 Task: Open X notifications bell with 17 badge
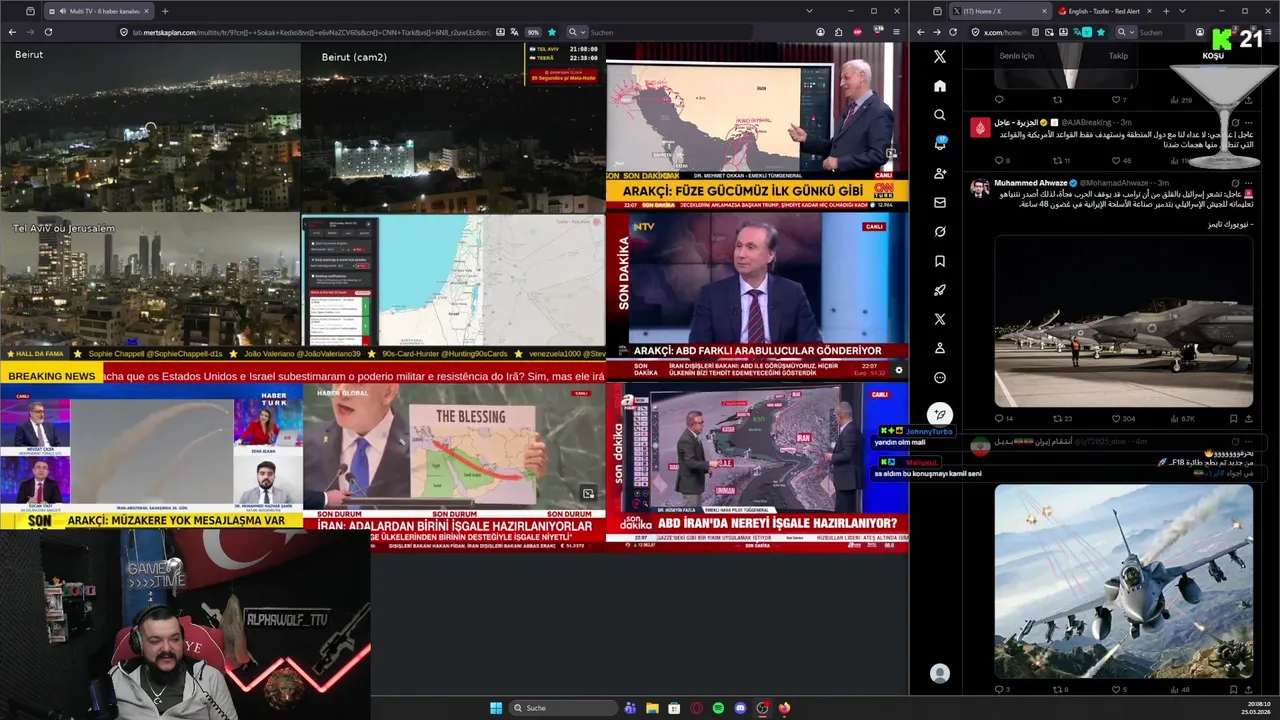click(x=939, y=144)
